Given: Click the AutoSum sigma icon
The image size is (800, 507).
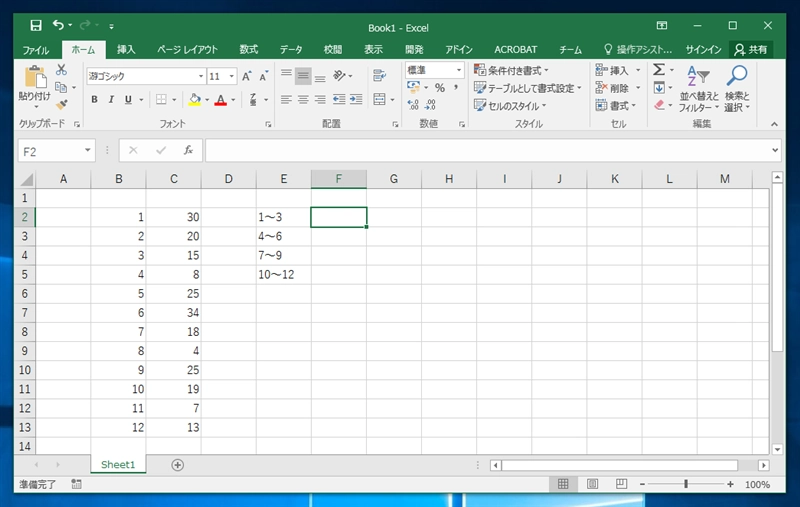Looking at the screenshot, I should 659,70.
